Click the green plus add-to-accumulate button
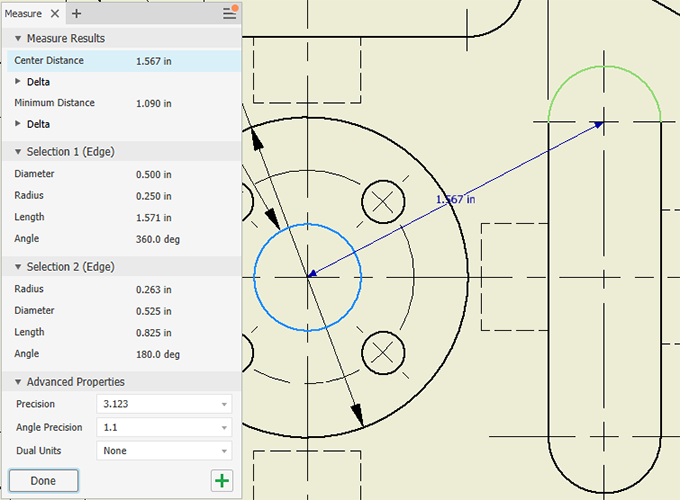Image resolution: width=680 pixels, height=500 pixels. 222,480
